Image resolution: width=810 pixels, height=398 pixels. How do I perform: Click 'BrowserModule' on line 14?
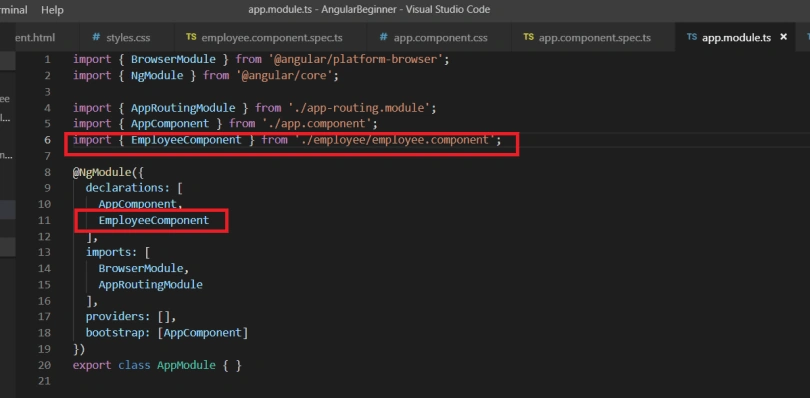141,268
